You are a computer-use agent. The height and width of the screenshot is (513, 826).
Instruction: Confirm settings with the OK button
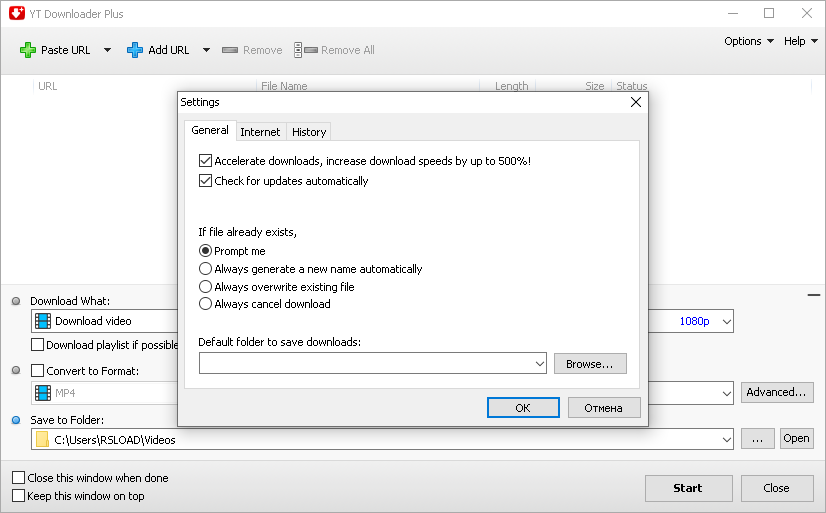[523, 408]
